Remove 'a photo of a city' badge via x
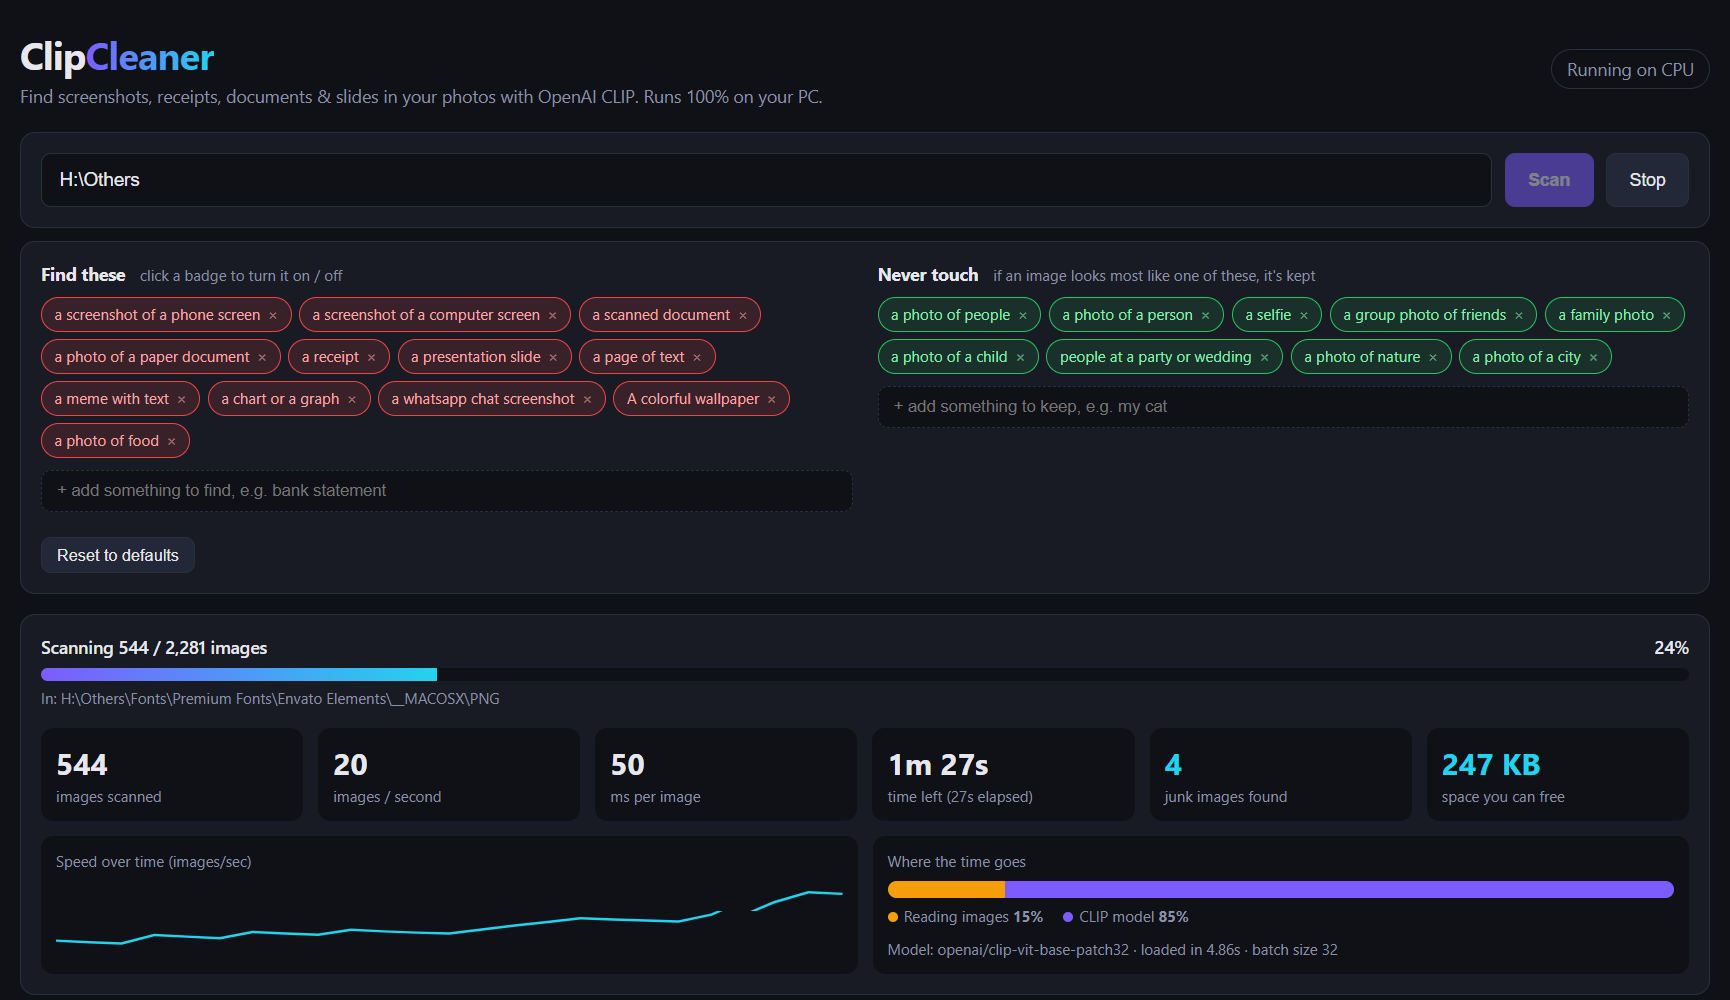The width and height of the screenshot is (1730, 1000). pos(1594,358)
